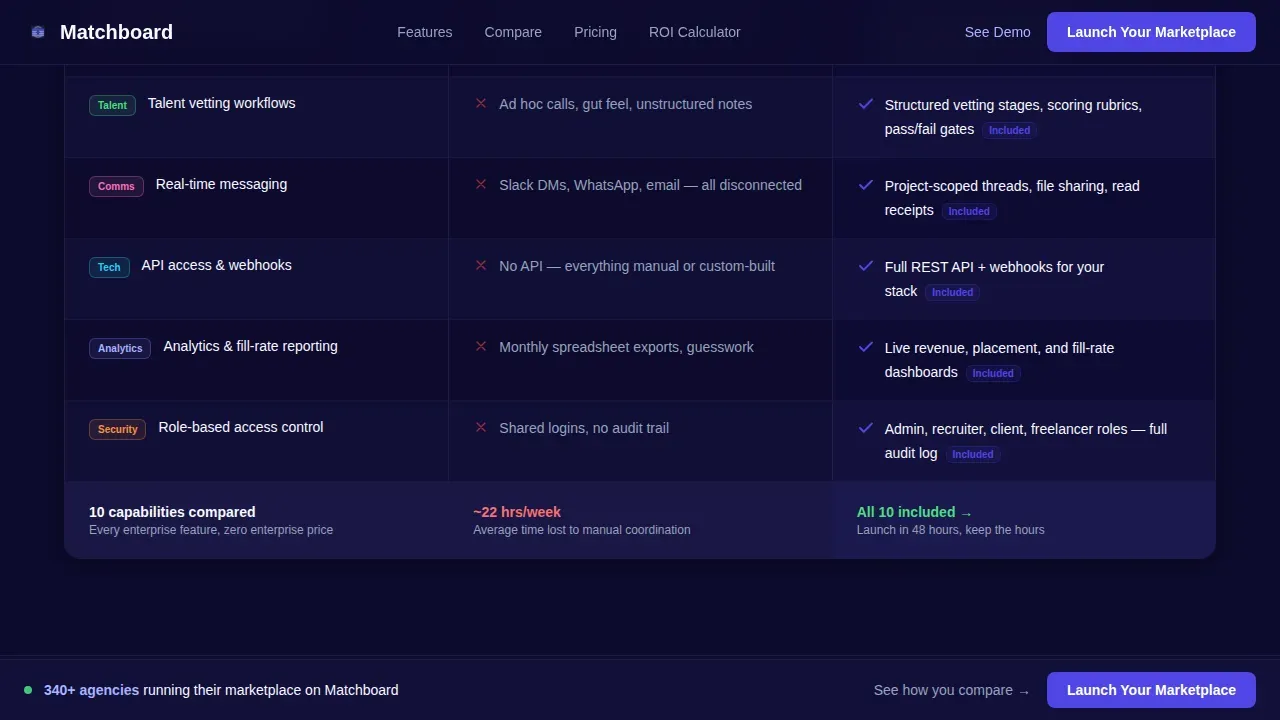The width and height of the screenshot is (1280, 720).
Task: Click the checkmark beside Full REST API
Action: pyautogui.click(x=866, y=265)
